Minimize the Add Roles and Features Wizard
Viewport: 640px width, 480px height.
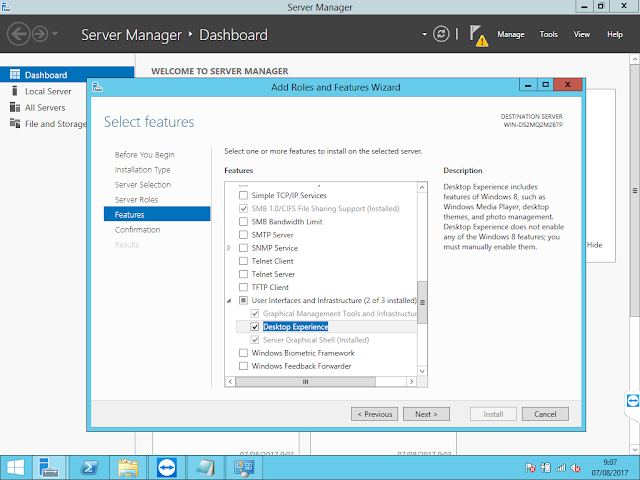click(528, 84)
